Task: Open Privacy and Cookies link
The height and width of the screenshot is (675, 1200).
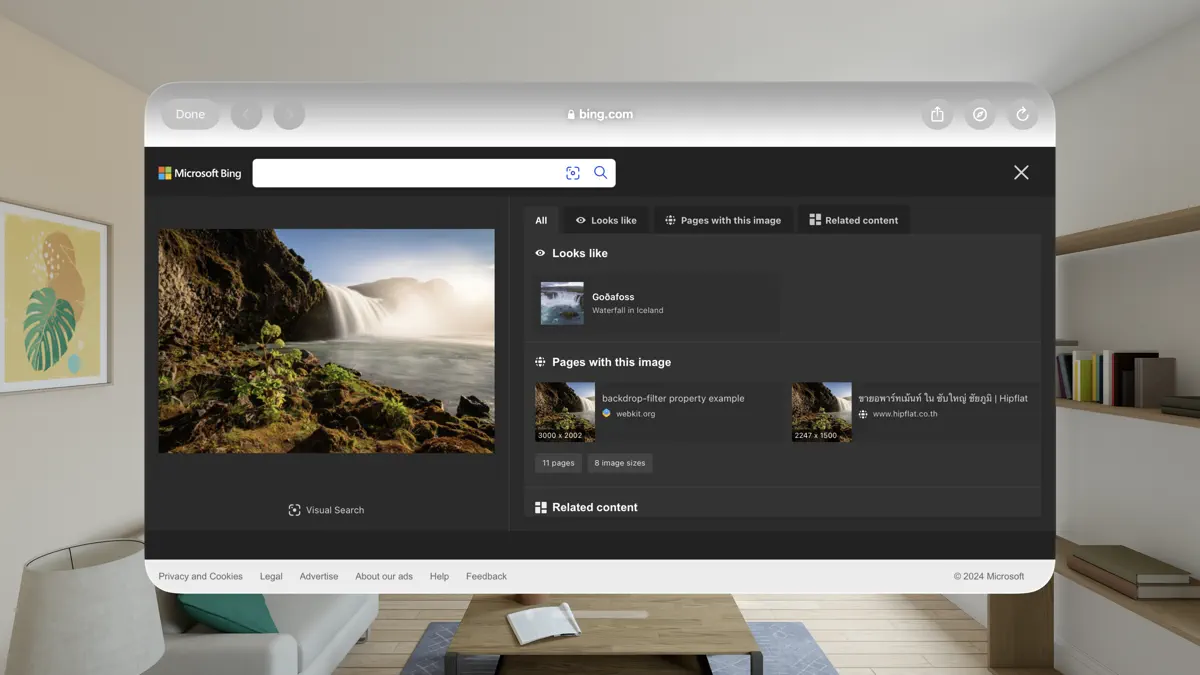Action: tap(200, 576)
